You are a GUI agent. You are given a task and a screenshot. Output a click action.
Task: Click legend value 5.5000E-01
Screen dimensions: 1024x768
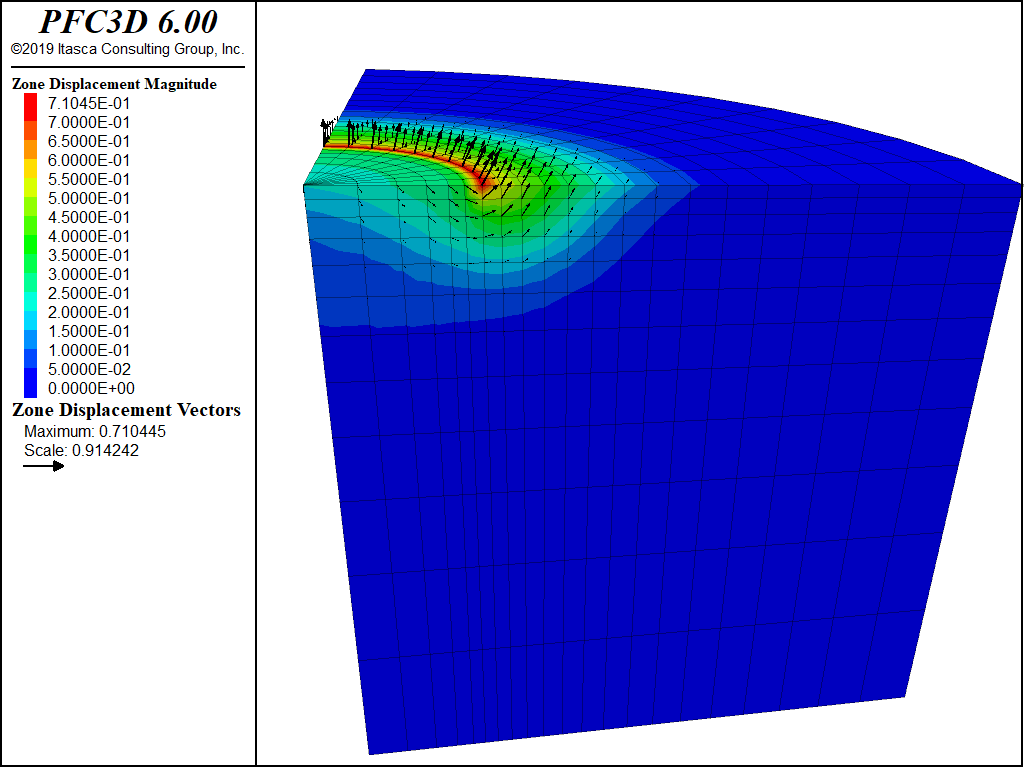coord(89,179)
